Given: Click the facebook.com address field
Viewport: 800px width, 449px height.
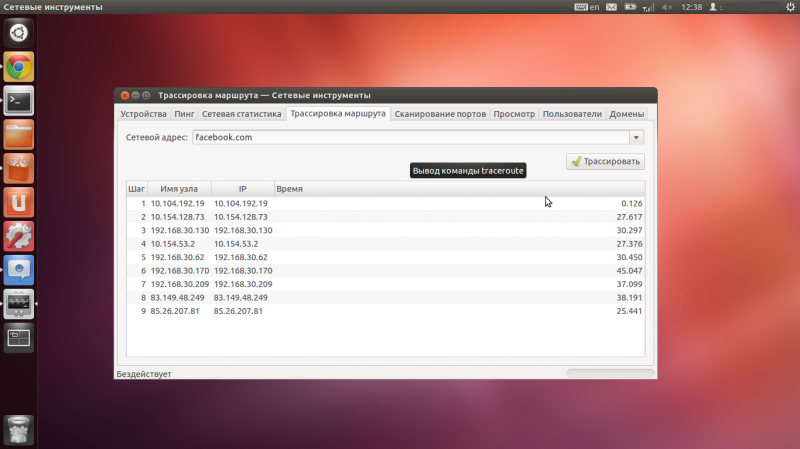Looking at the screenshot, I should pyautogui.click(x=410, y=138).
